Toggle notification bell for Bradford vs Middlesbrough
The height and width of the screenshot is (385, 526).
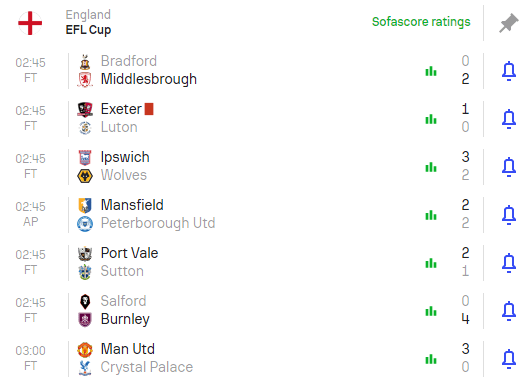pyautogui.click(x=509, y=71)
